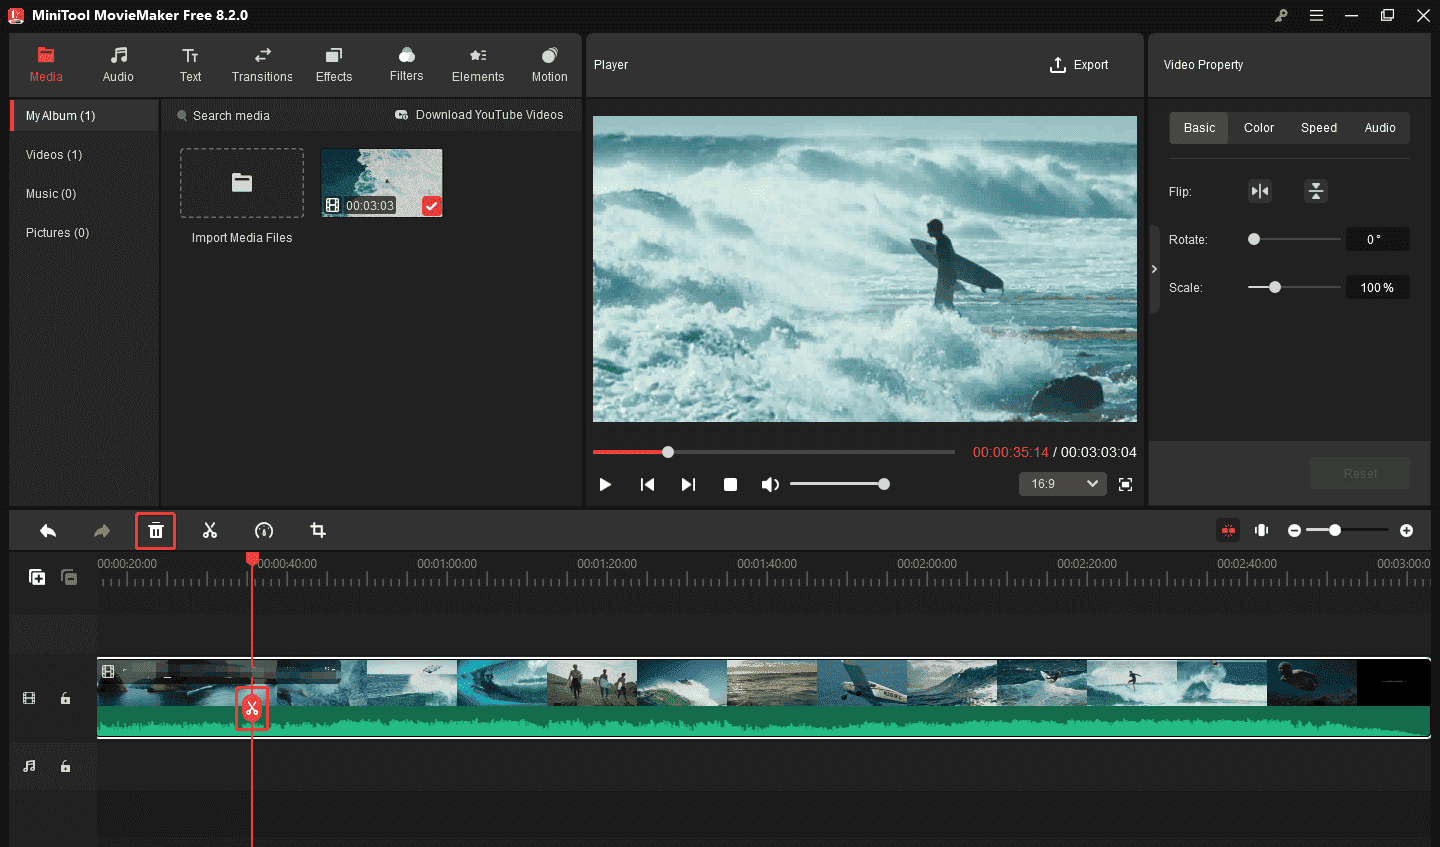The width and height of the screenshot is (1440, 847).
Task: Toggle the red auto snap icon
Action: click(1228, 530)
